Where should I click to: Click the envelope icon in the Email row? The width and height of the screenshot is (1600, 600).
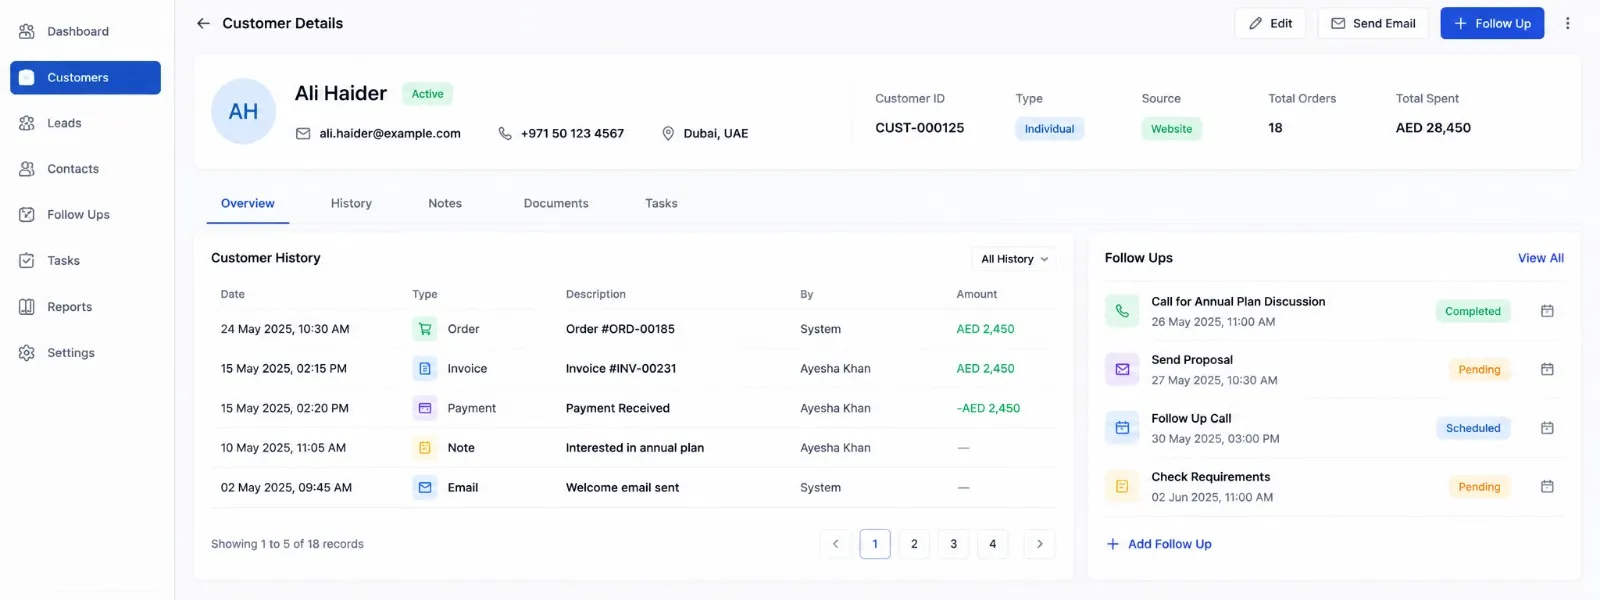pyautogui.click(x=425, y=488)
